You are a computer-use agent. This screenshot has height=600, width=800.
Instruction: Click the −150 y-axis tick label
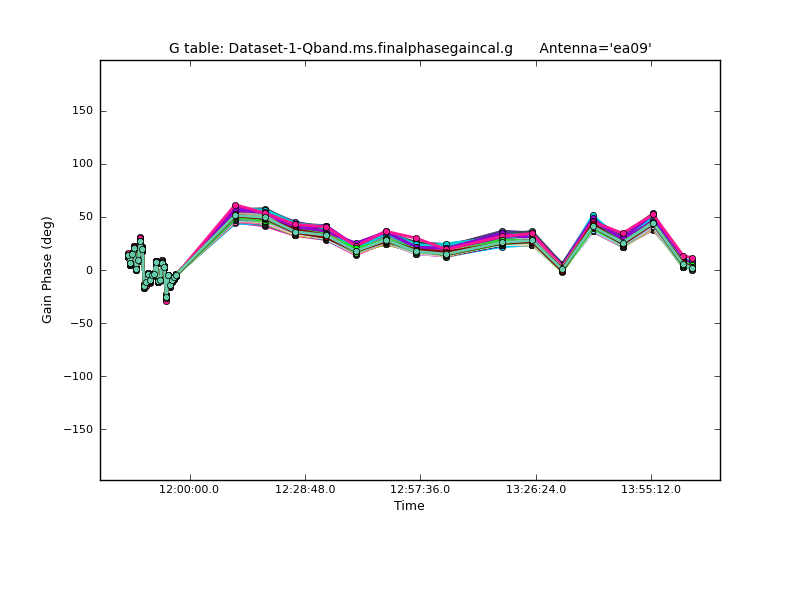pos(77,429)
